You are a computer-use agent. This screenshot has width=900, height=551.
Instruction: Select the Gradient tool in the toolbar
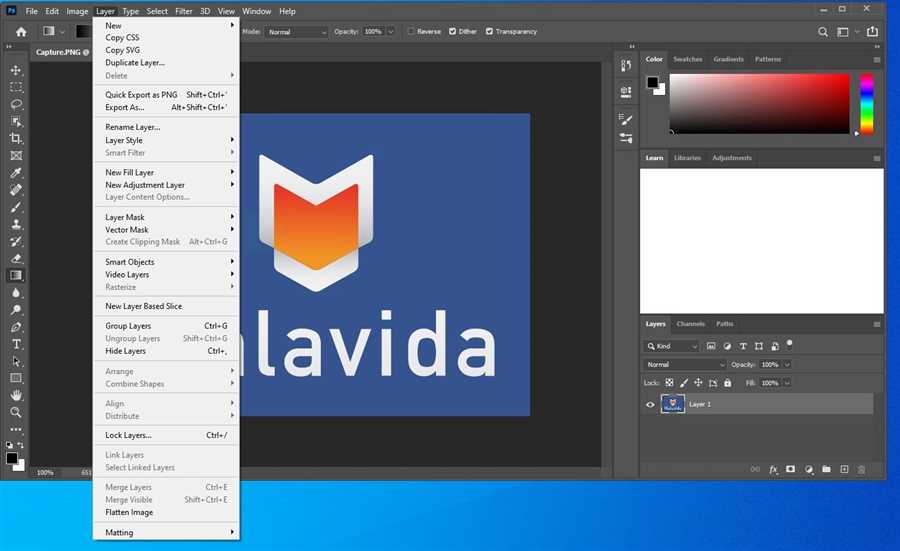pyautogui.click(x=16, y=276)
